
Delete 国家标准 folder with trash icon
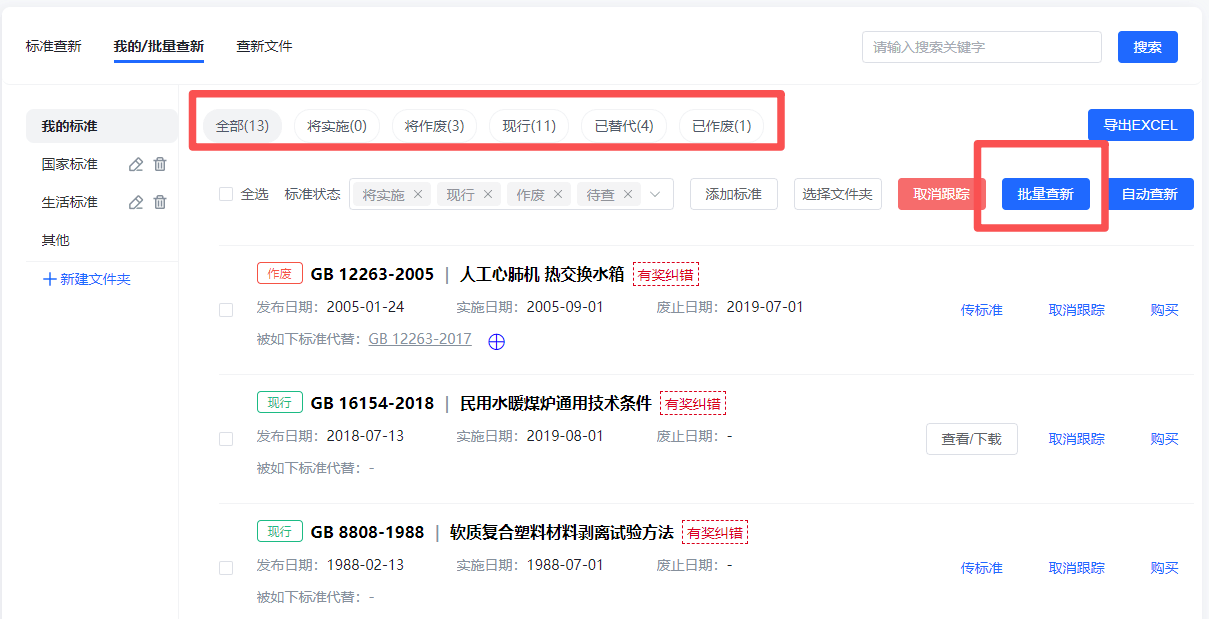click(x=160, y=164)
